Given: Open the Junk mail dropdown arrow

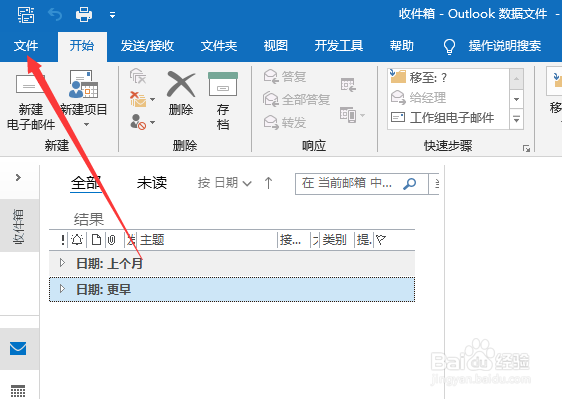Looking at the screenshot, I should [x=152, y=123].
